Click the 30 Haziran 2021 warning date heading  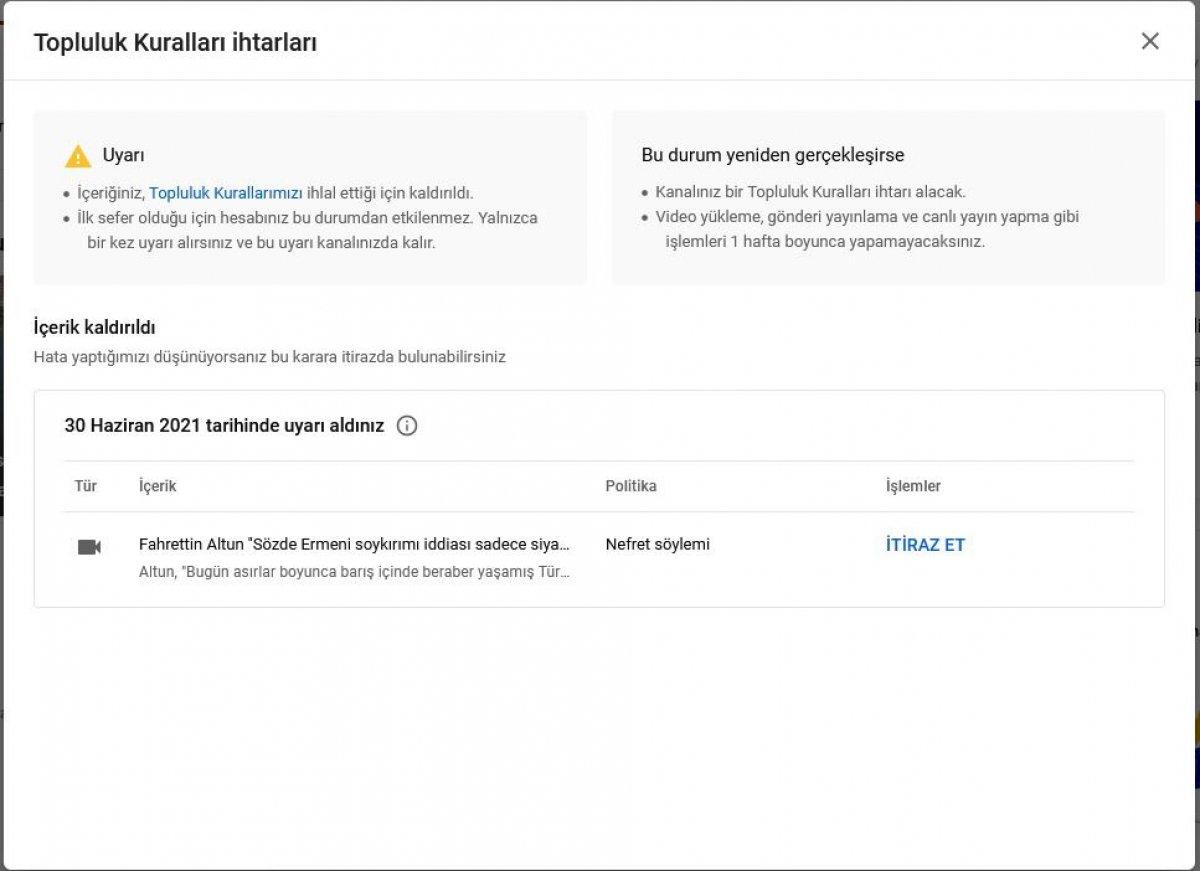(224, 426)
